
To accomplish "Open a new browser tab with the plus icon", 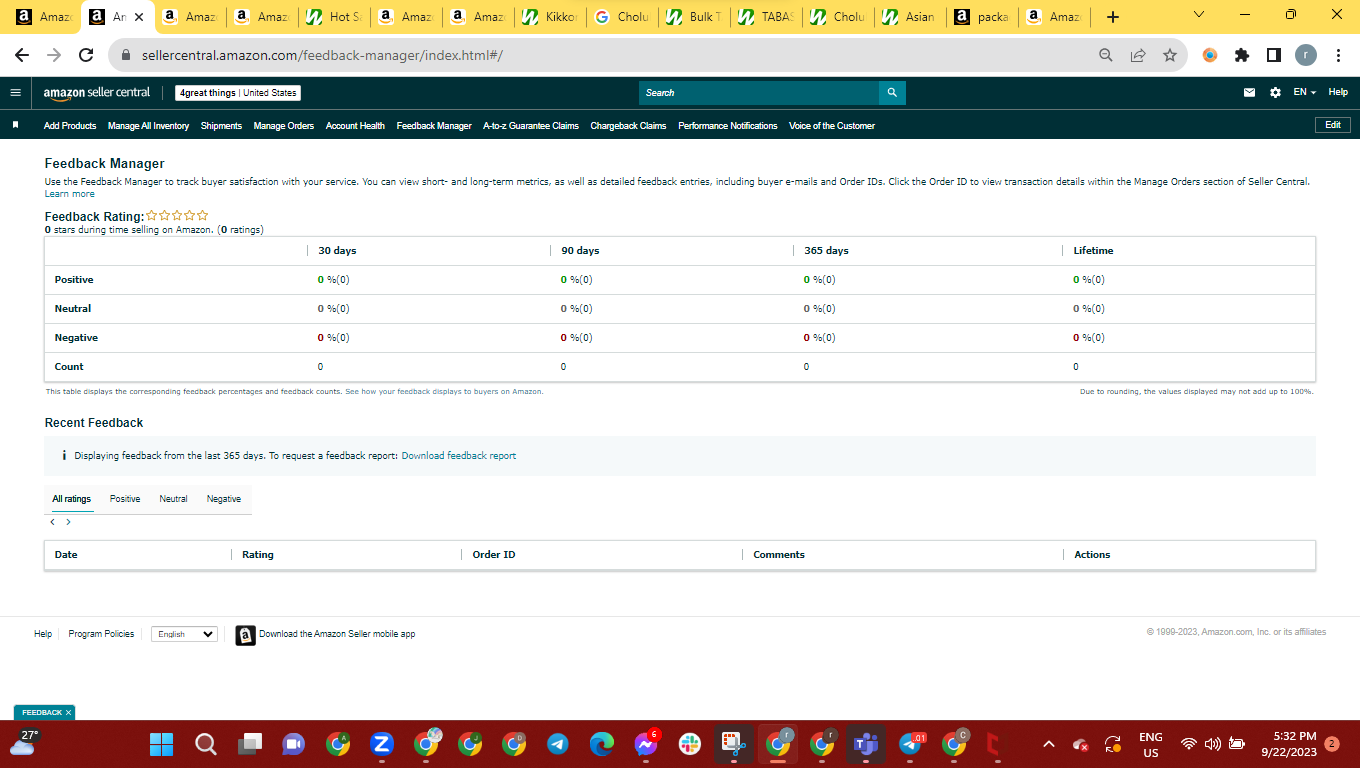I will point(1113,17).
